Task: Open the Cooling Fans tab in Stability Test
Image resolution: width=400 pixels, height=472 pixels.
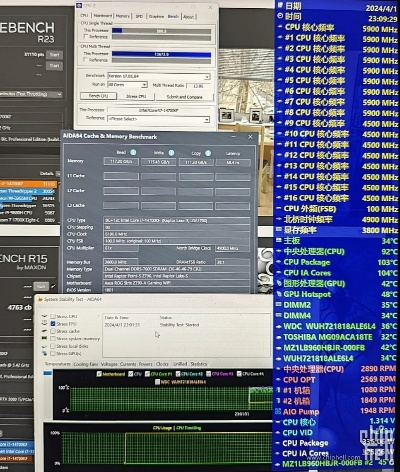Action: coord(85,364)
